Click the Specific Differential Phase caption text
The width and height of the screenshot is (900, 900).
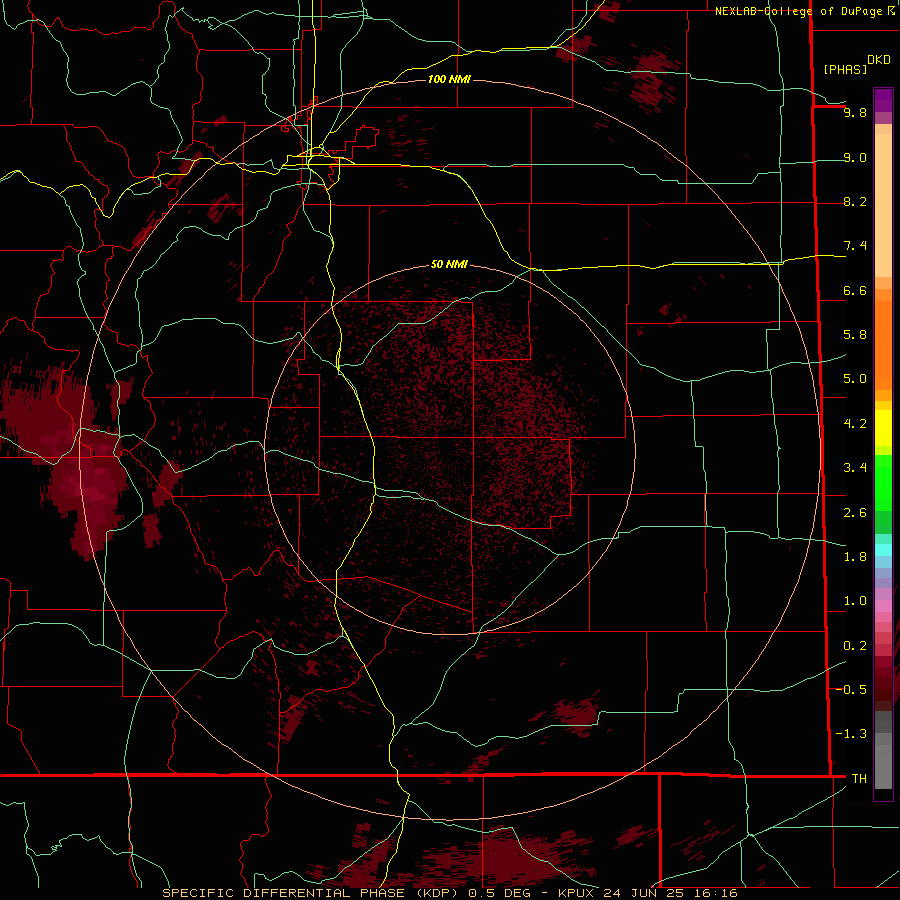click(x=449, y=893)
